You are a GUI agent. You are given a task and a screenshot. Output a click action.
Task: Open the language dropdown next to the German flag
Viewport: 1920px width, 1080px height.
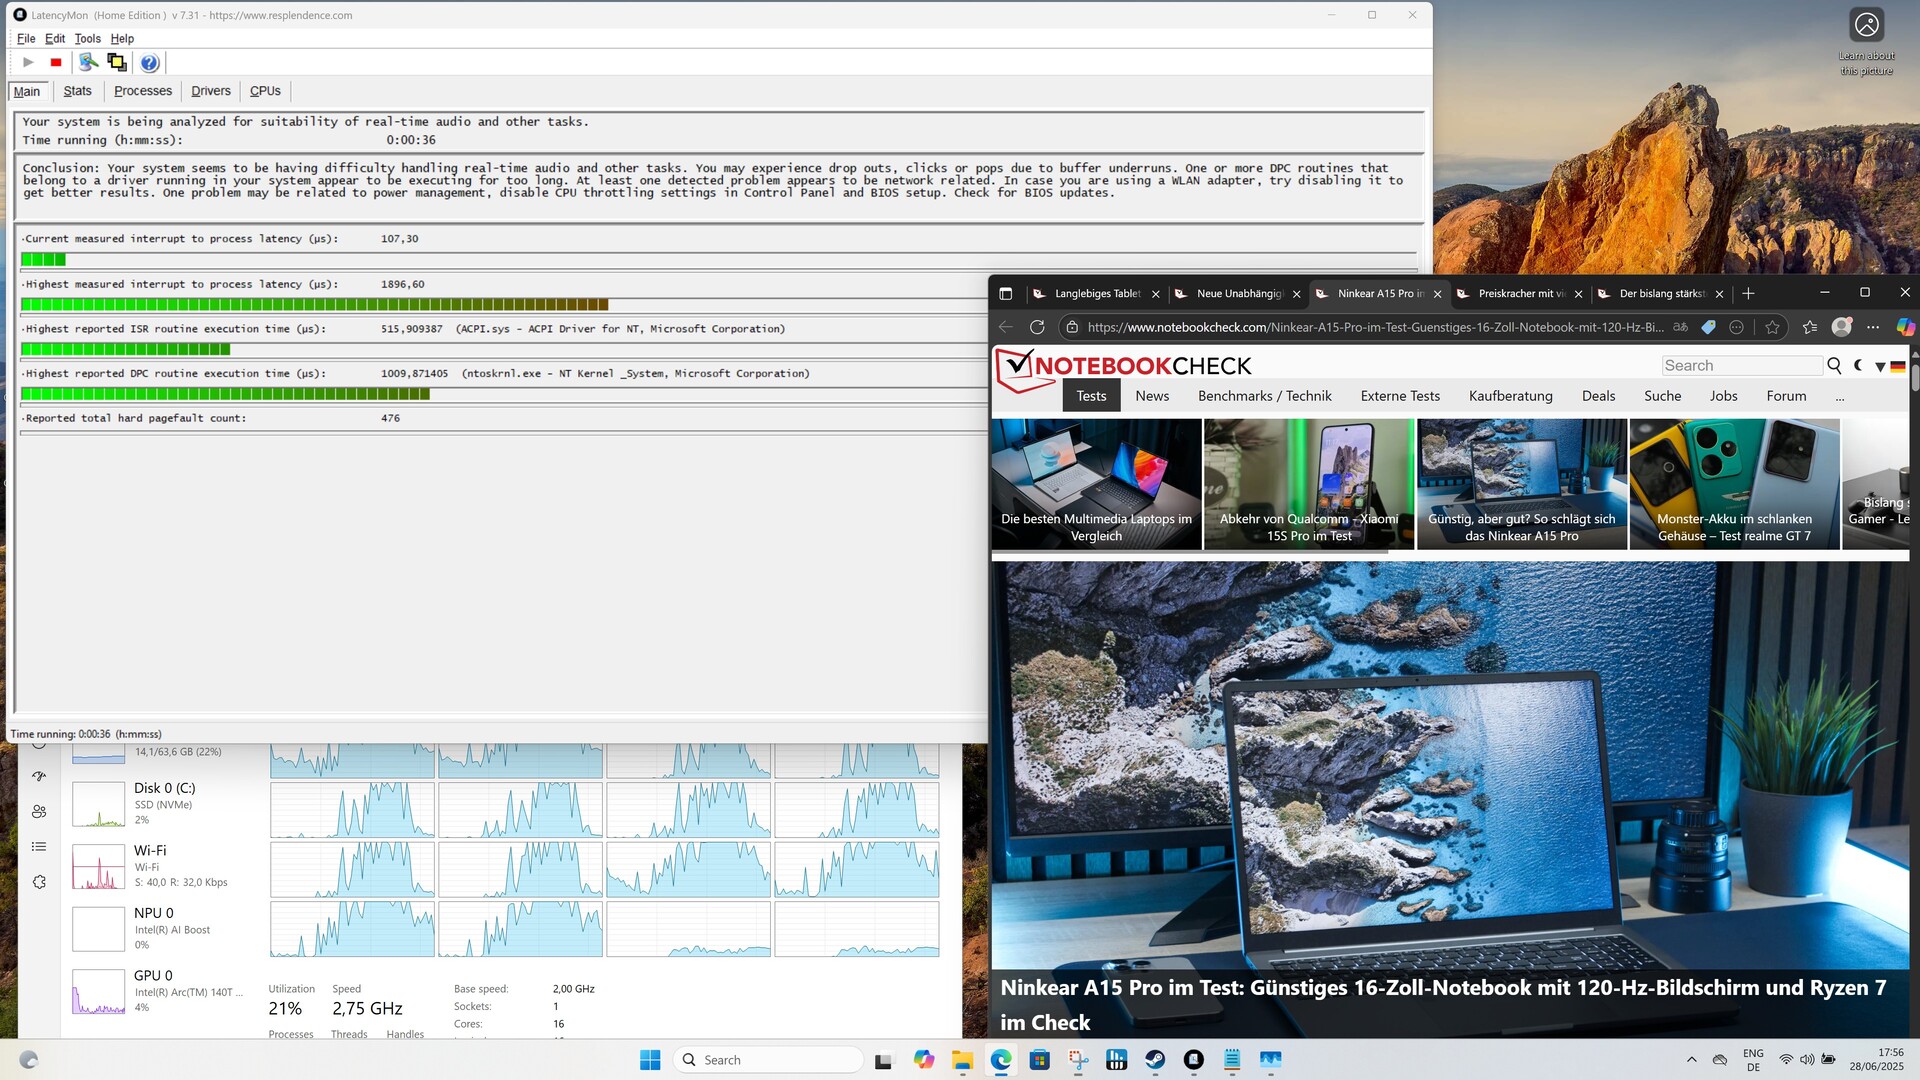(x=1880, y=367)
